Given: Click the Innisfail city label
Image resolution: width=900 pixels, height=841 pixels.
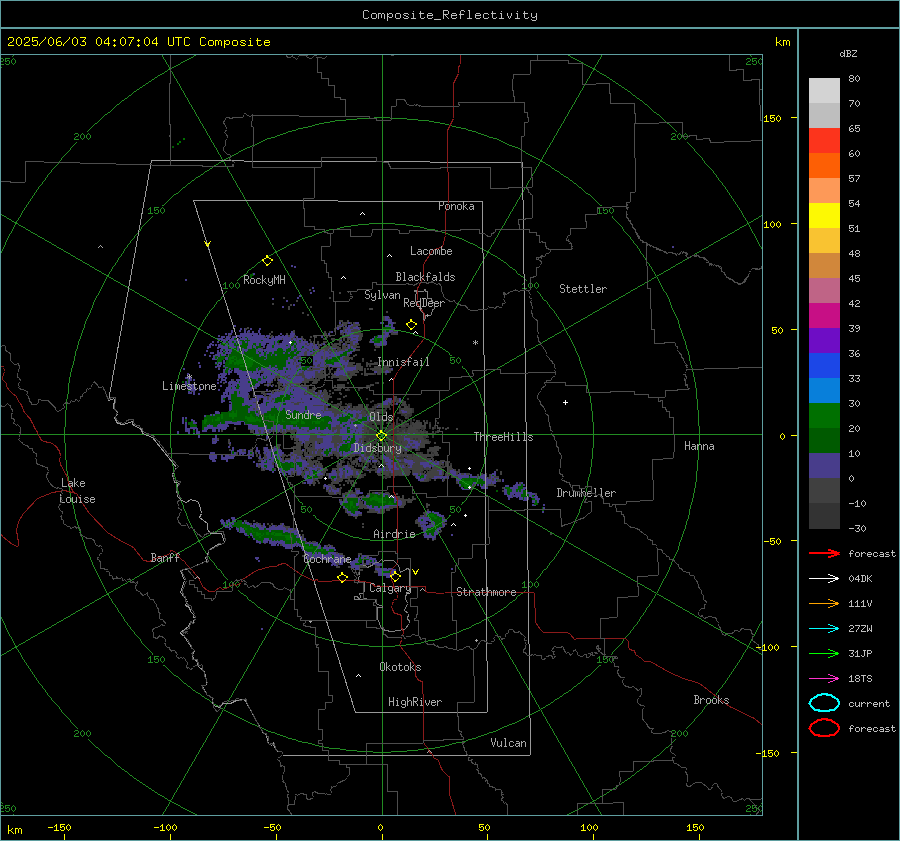Looking at the screenshot, I should tap(403, 362).
